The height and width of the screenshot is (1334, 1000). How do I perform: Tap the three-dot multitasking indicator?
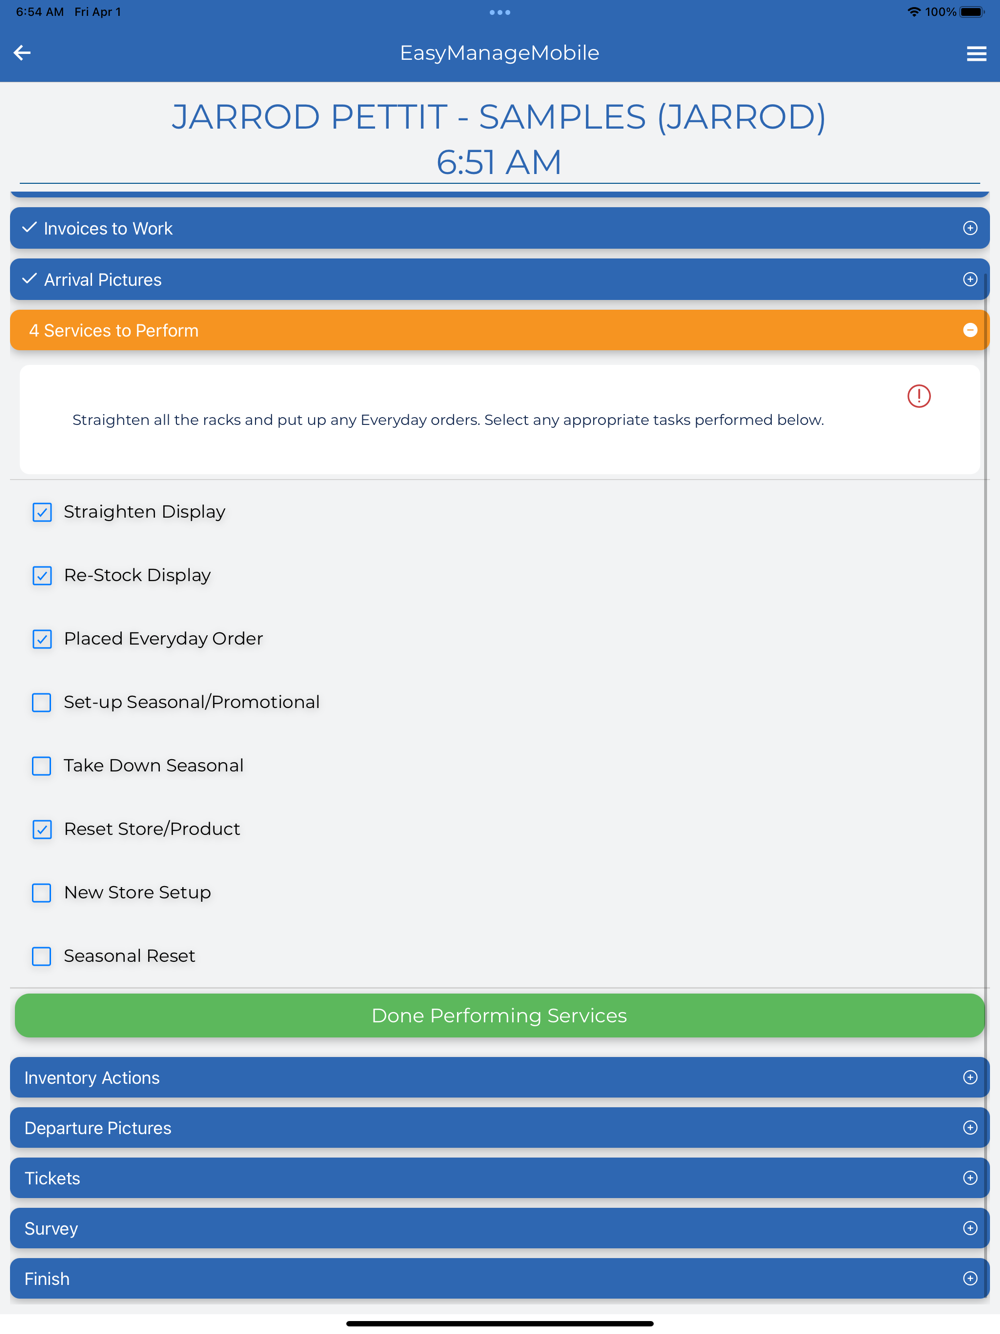(500, 13)
